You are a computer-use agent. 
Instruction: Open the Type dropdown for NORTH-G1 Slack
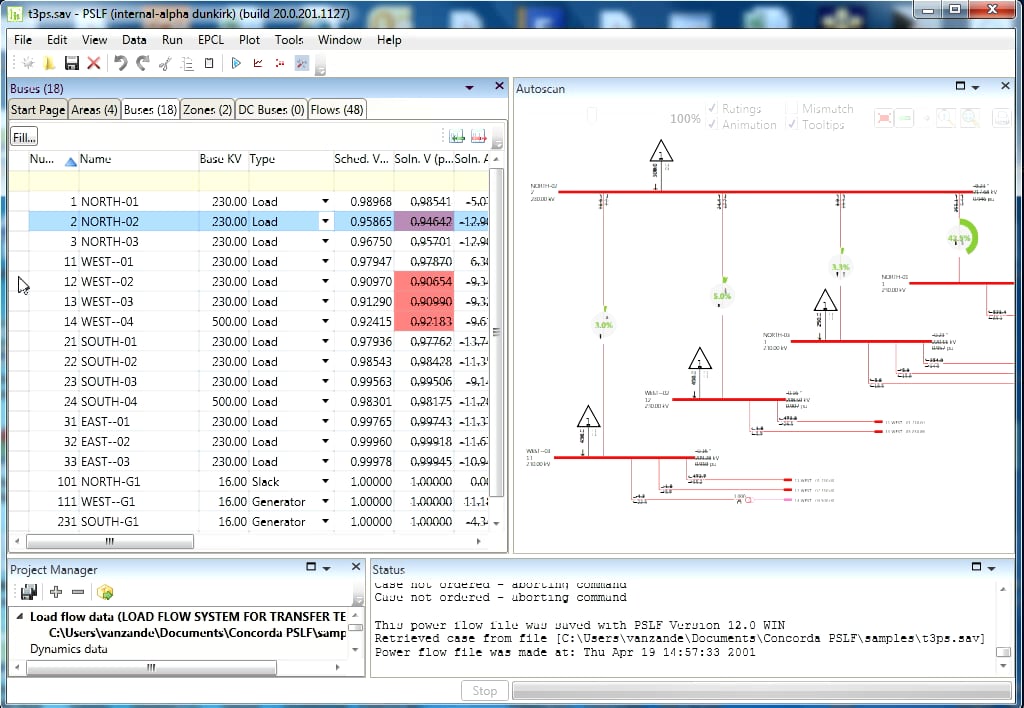(325, 481)
